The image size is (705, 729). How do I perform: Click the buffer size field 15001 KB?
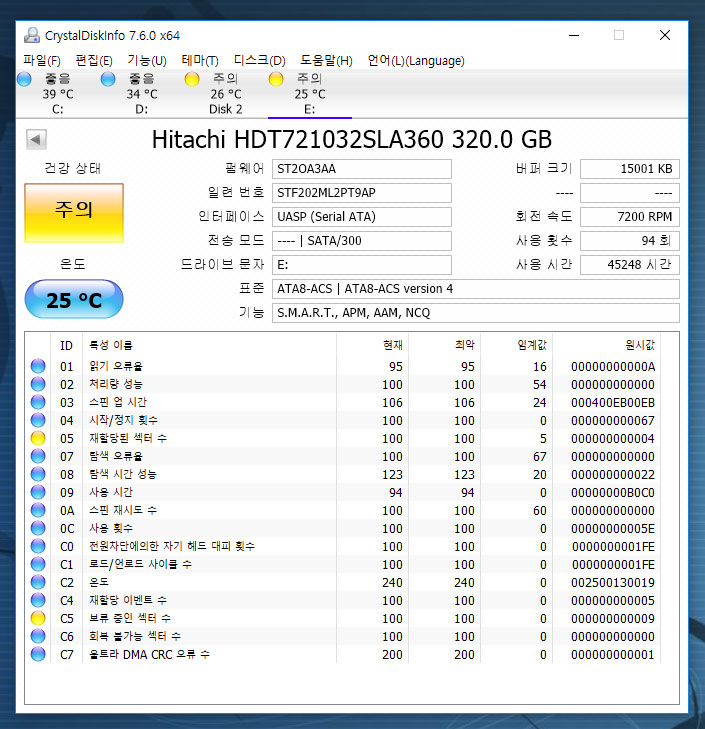[630, 169]
